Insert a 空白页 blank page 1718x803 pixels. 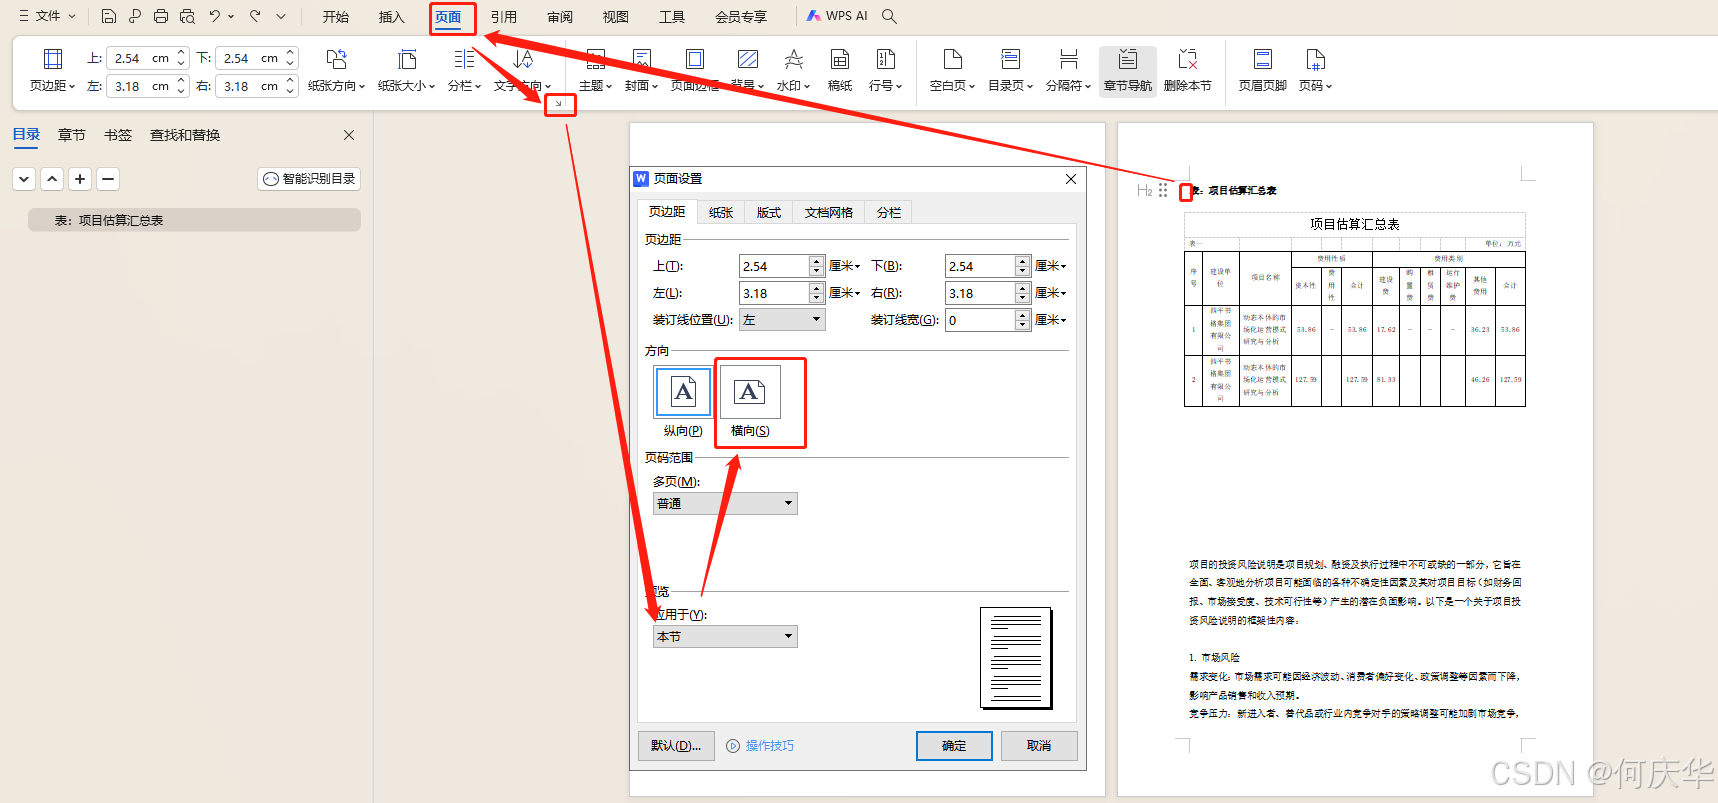[x=952, y=60]
